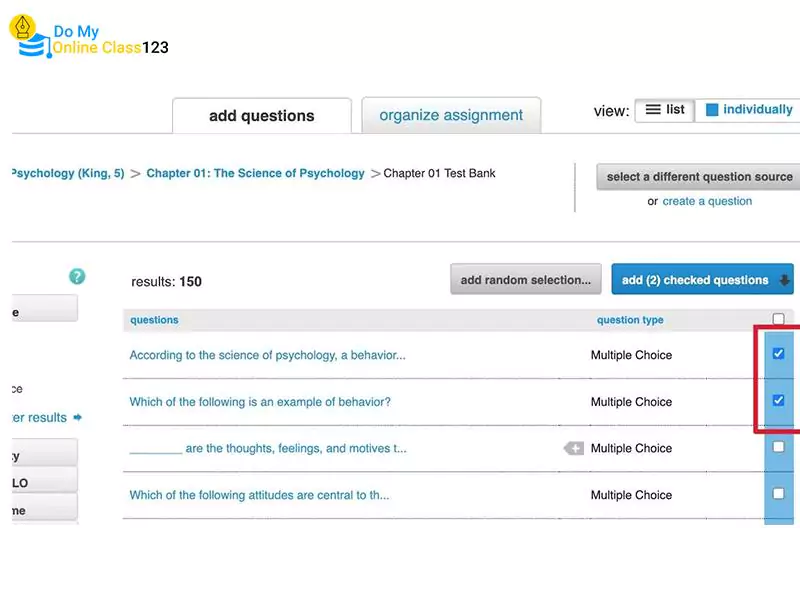The width and height of the screenshot is (800, 600).
Task: Click the Do My Online Class123 logo
Action: pyautogui.click(x=89, y=37)
